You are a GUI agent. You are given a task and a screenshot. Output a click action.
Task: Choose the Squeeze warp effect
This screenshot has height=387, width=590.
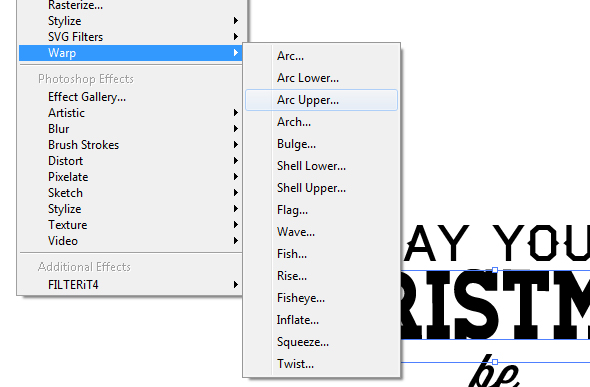321,342
